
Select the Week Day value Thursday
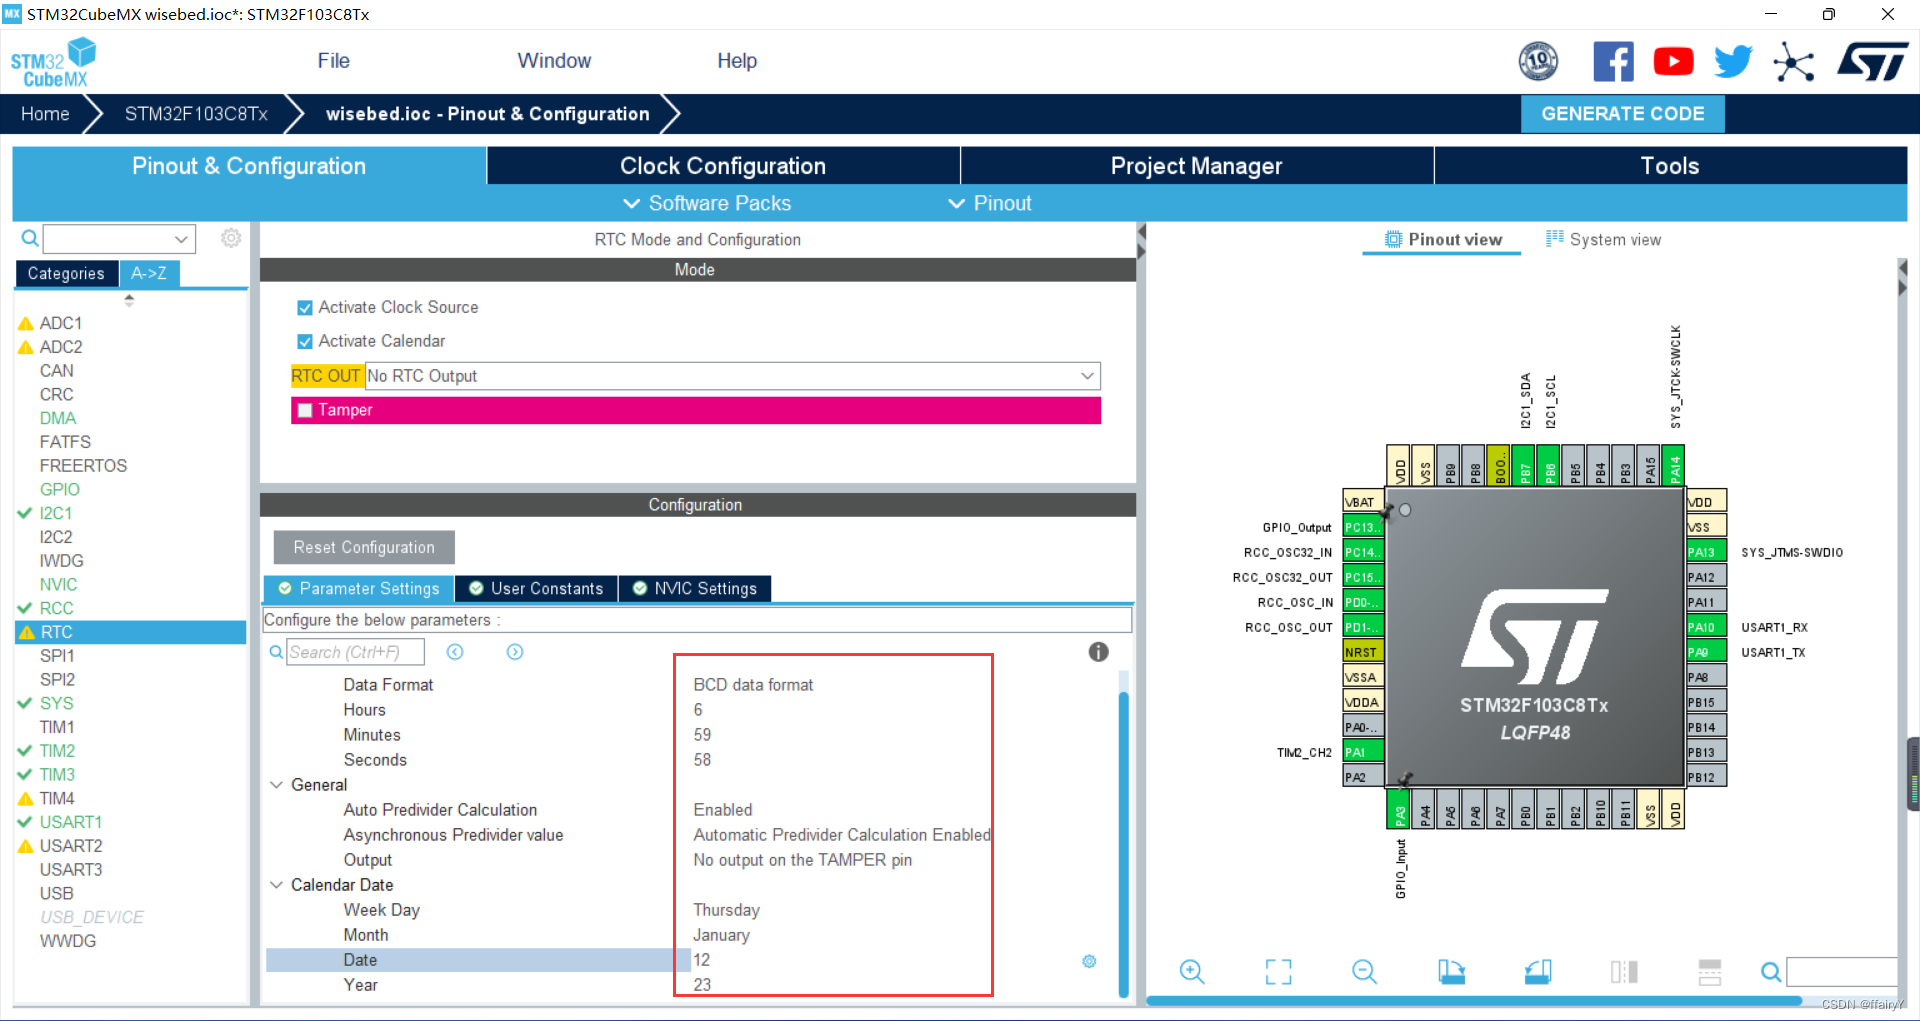click(x=726, y=910)
